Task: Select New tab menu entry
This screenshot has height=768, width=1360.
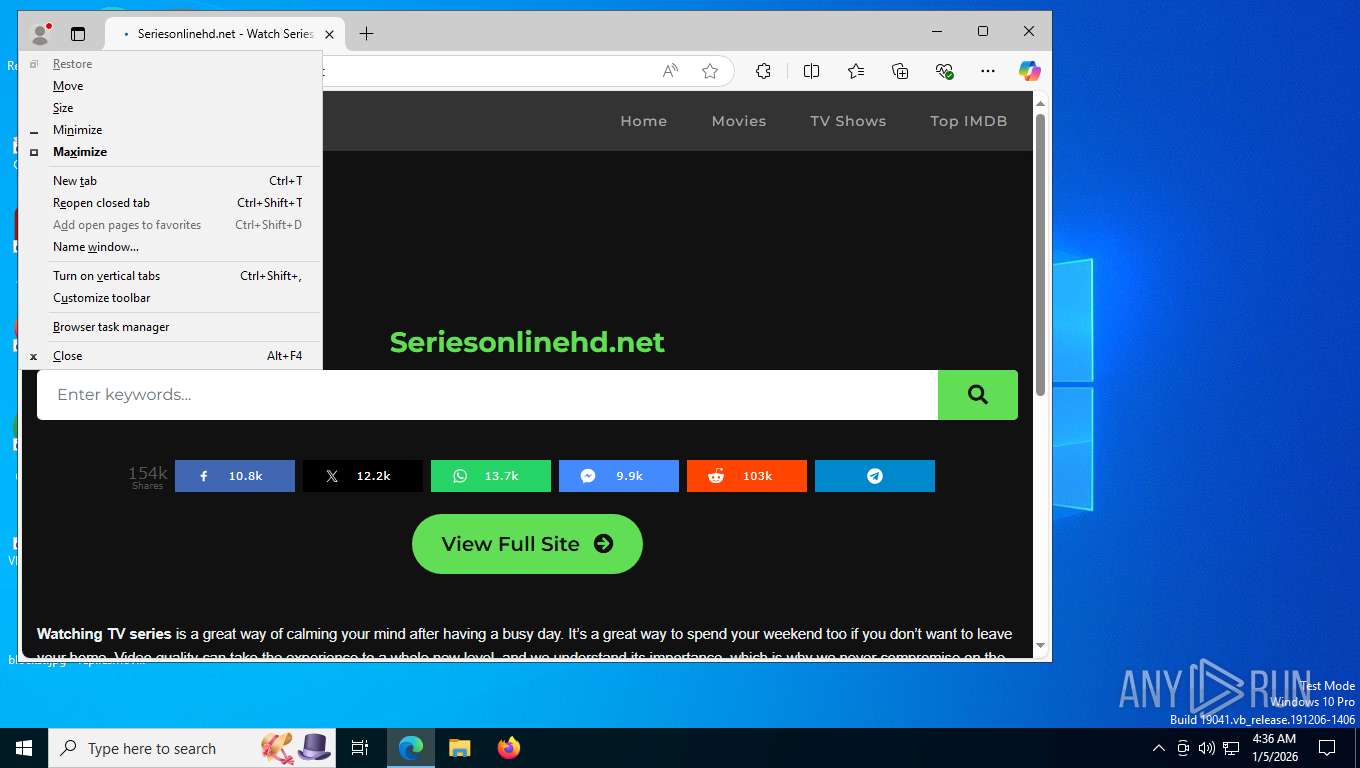Action: [170, 181]
